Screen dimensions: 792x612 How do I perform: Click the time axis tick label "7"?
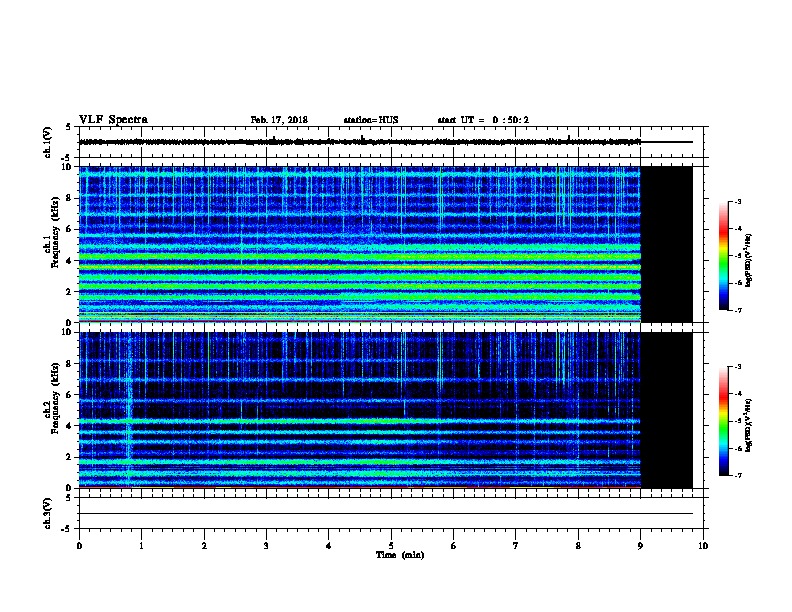pos(516,545)
